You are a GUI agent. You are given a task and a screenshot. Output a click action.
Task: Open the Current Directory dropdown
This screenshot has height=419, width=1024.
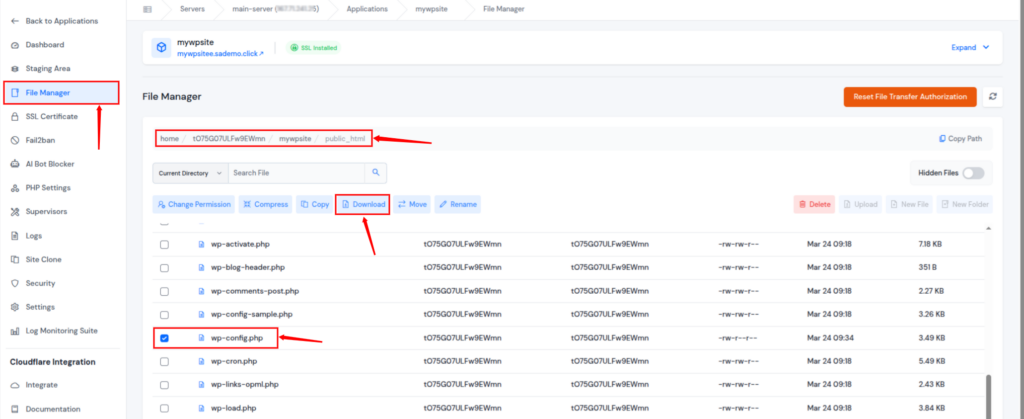[190, 173]
